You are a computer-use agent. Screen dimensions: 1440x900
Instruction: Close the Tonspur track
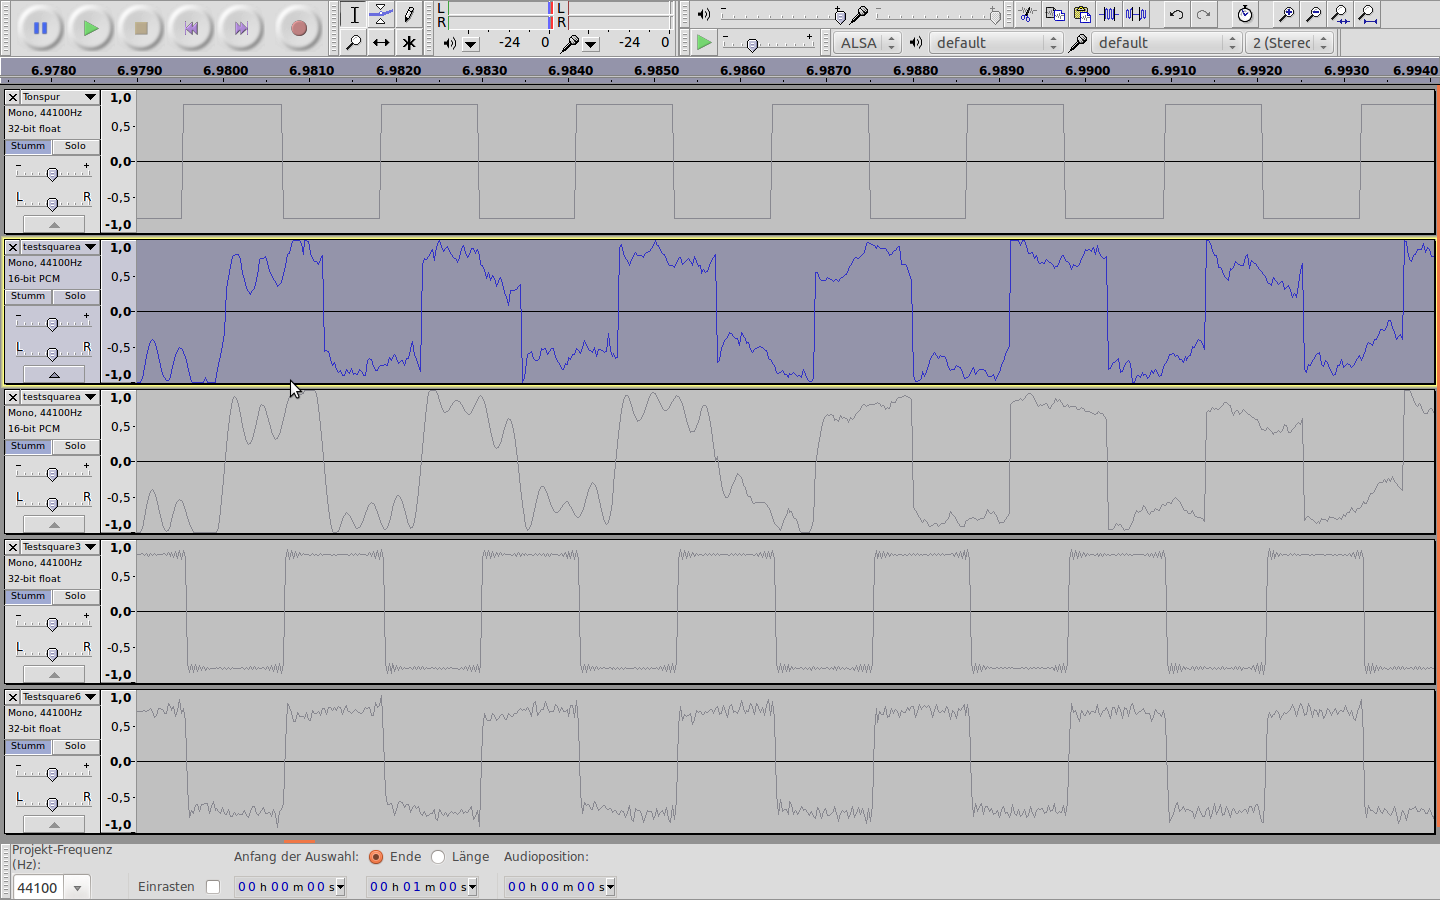[13, 97]
